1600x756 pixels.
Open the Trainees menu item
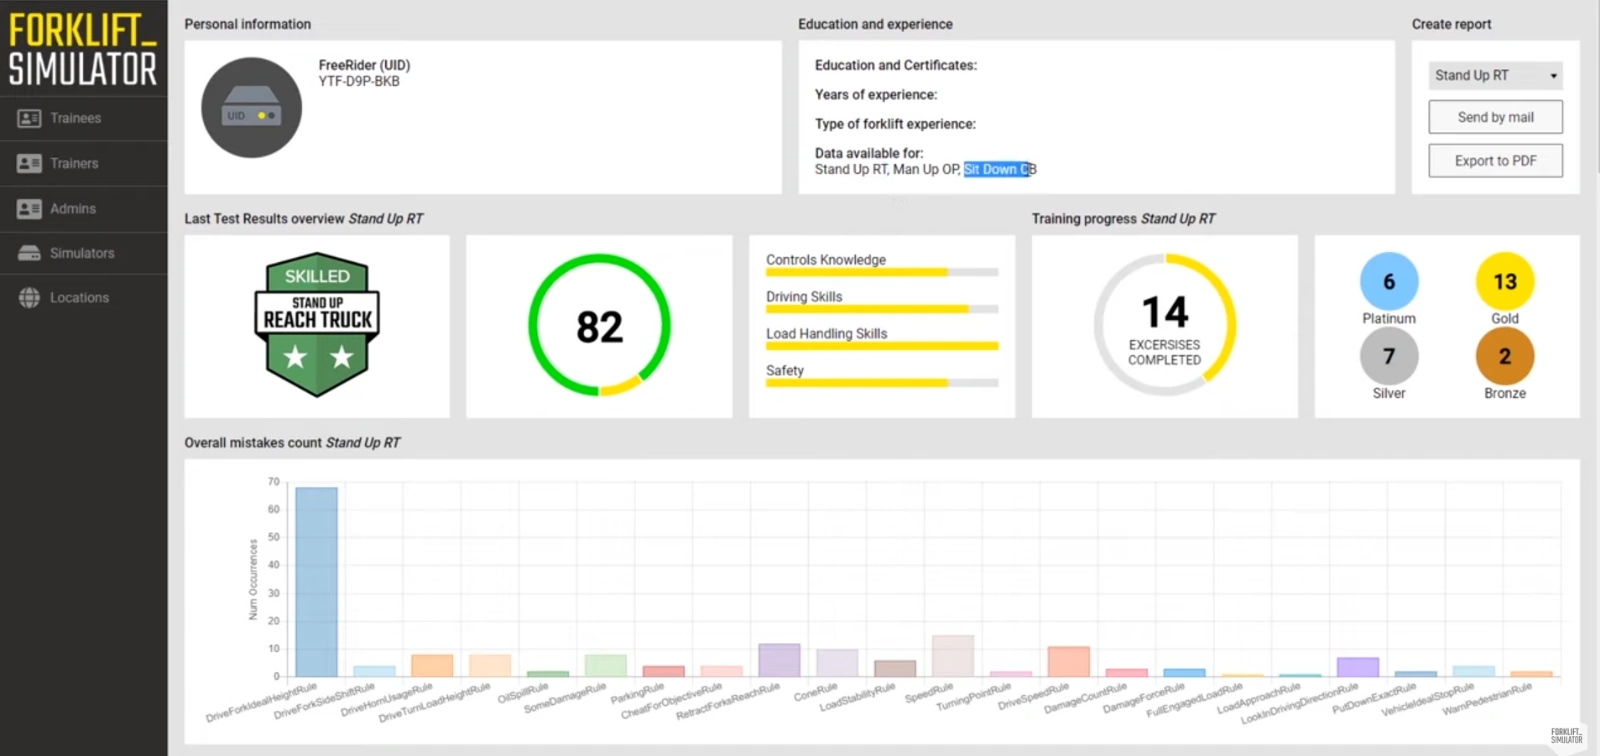76,118
